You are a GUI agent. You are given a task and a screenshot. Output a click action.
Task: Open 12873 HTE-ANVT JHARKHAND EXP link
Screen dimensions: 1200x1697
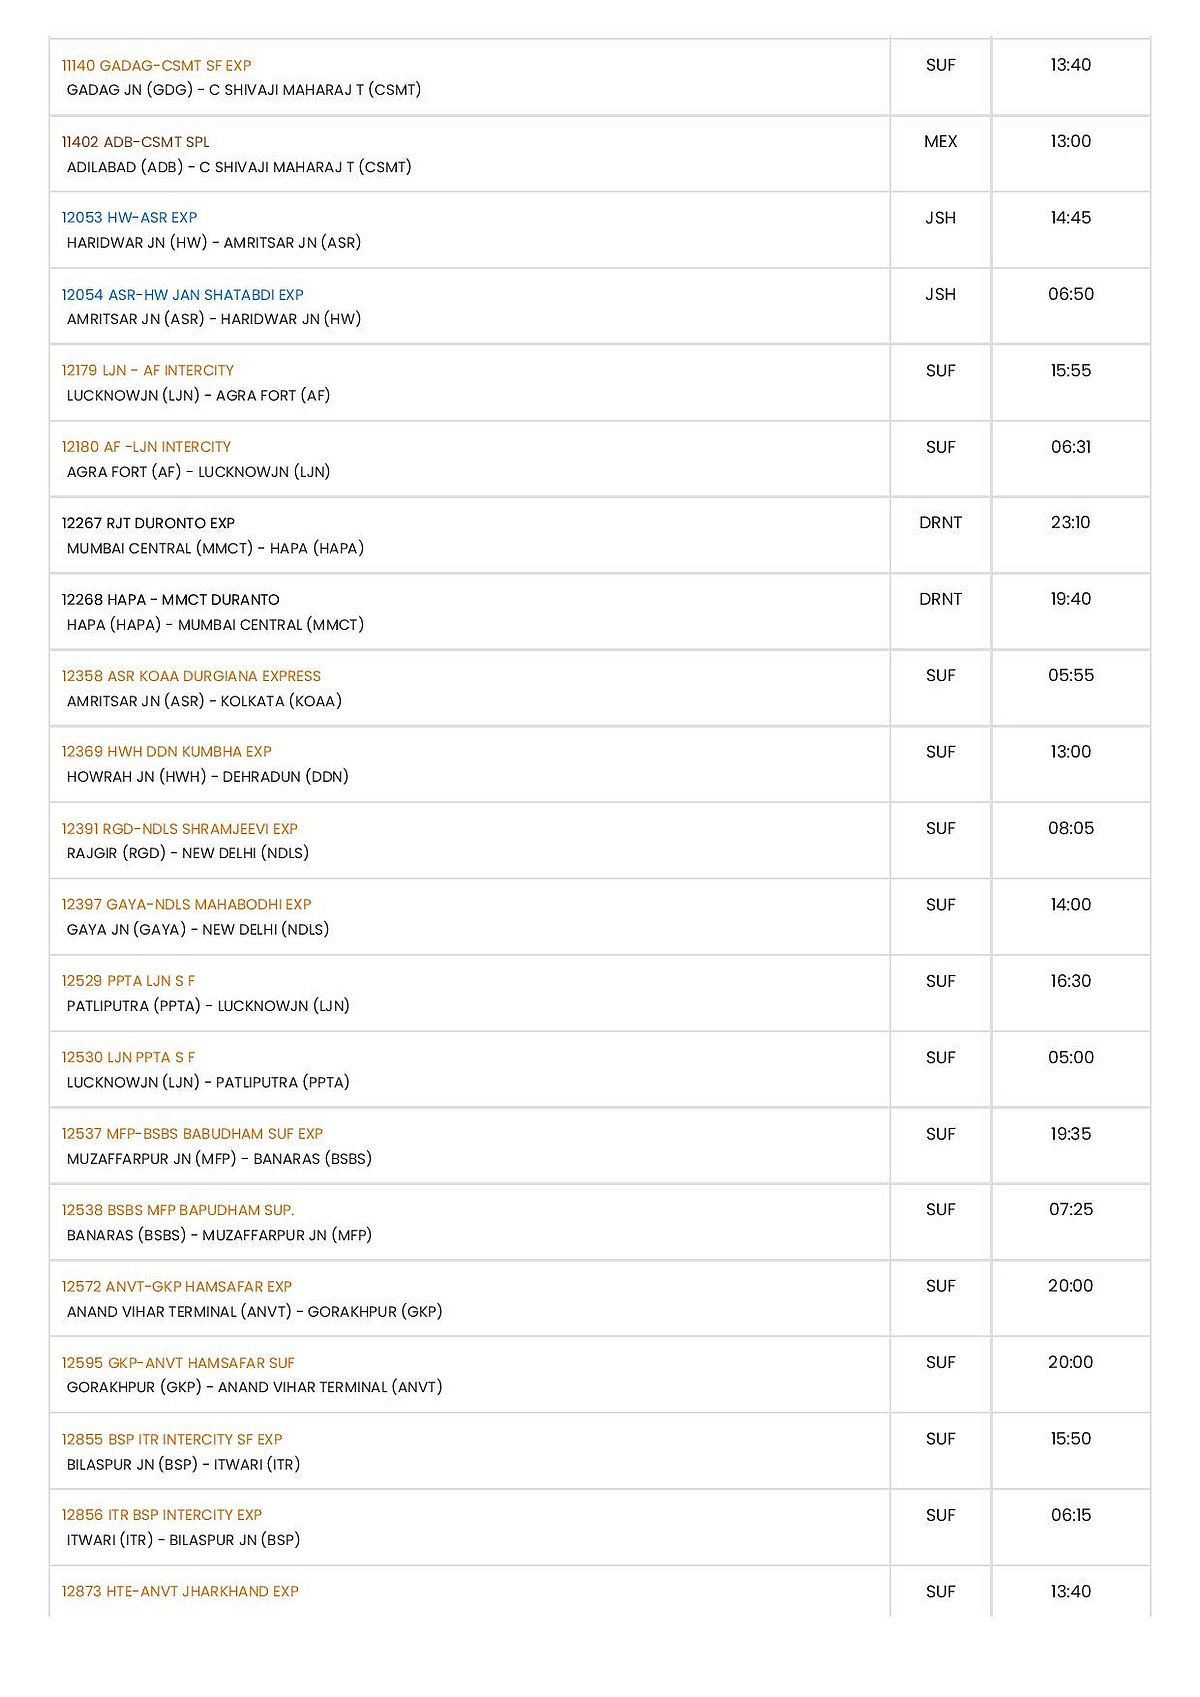[180, 1592]
